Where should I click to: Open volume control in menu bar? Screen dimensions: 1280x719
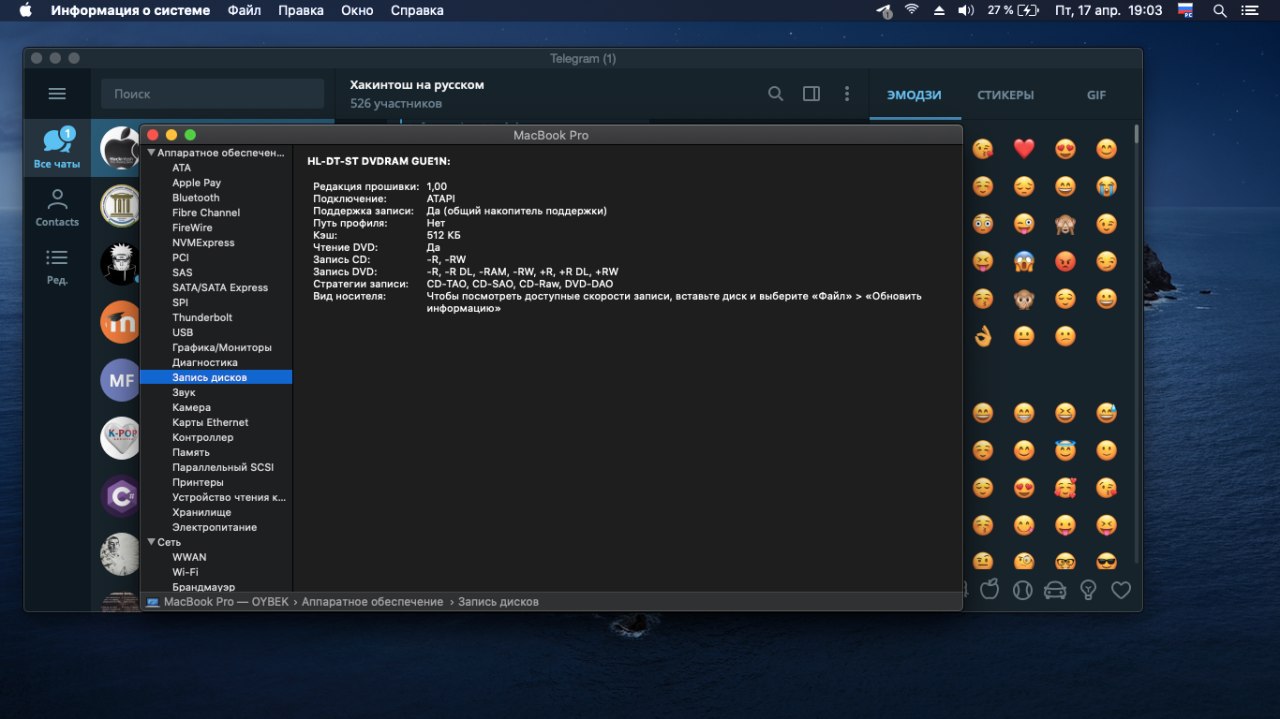pyautogui.click(x=965, y=10)
